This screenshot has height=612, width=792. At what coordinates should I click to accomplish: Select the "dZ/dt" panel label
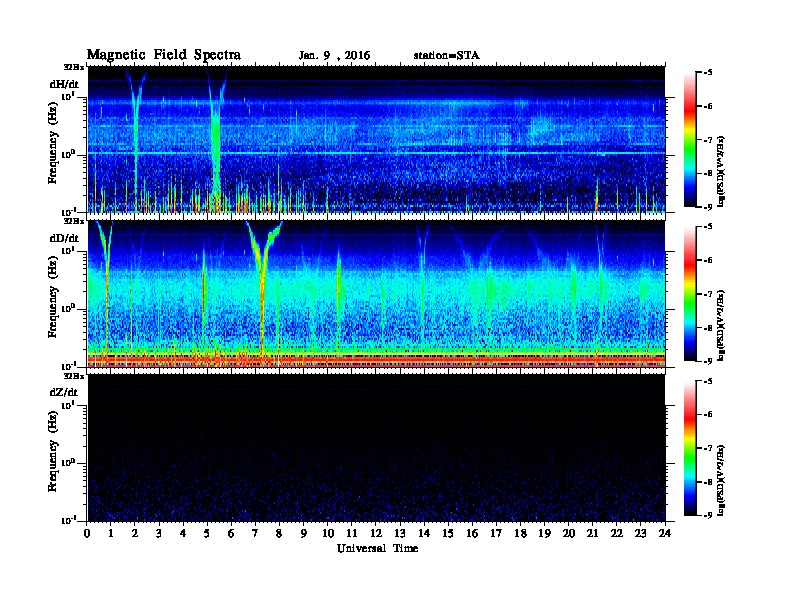point(64,392)
